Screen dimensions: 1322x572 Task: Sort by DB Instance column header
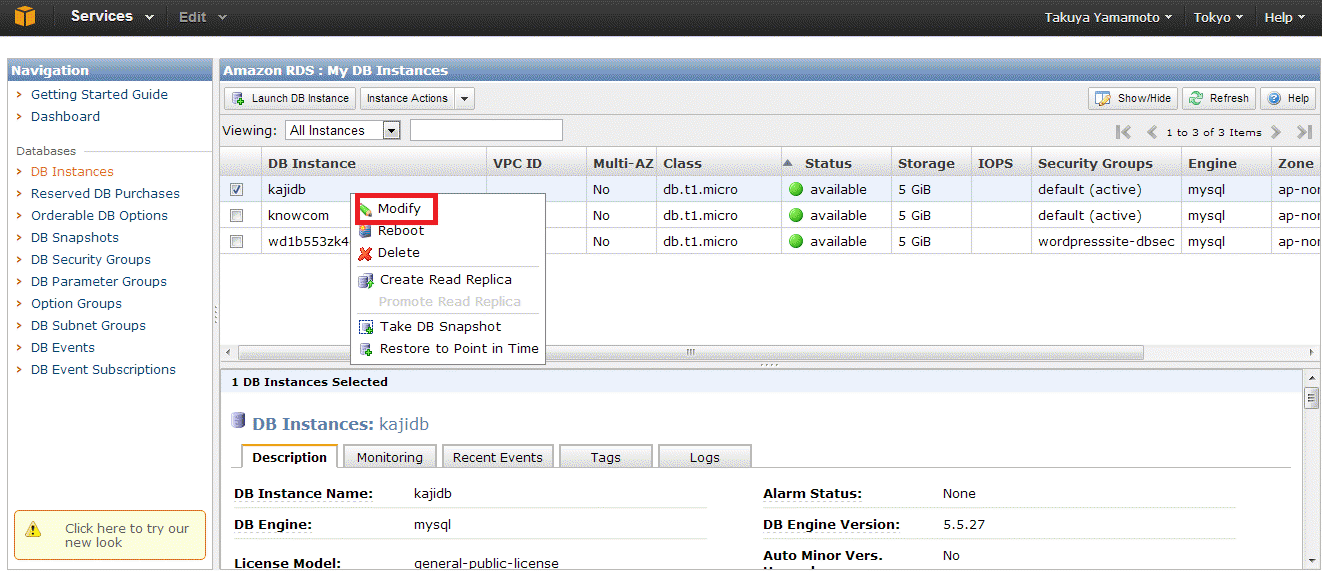coord(373,163)
